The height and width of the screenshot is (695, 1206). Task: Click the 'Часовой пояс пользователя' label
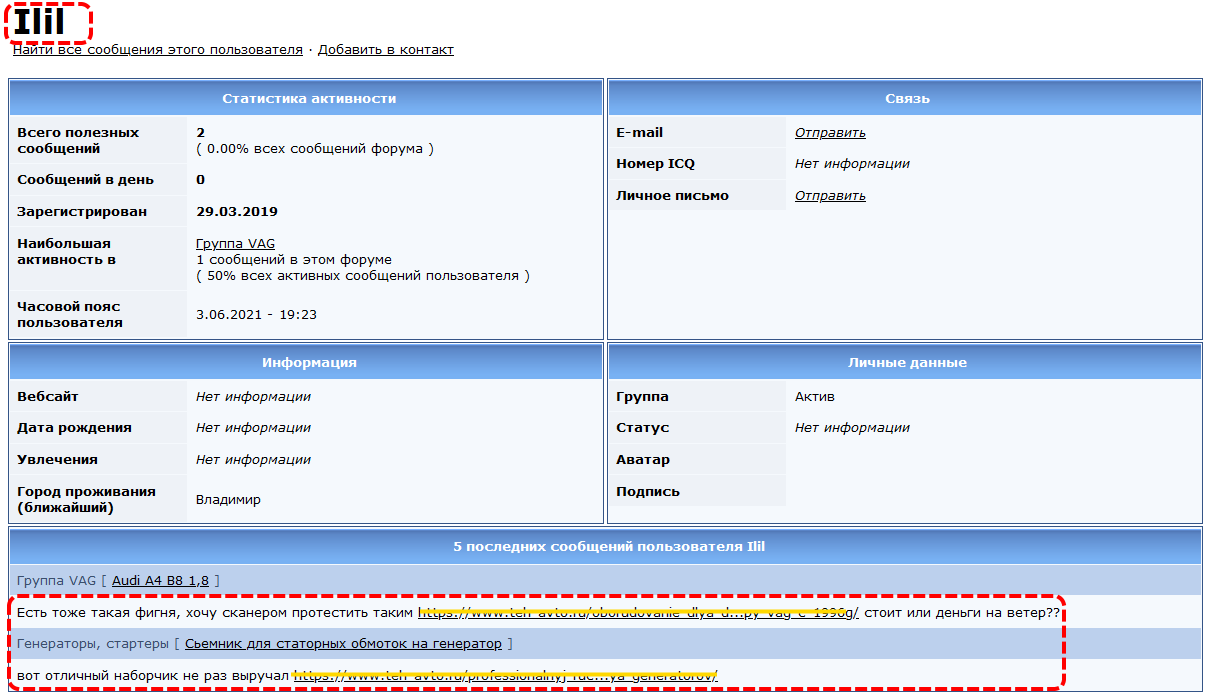click(70, 314)
